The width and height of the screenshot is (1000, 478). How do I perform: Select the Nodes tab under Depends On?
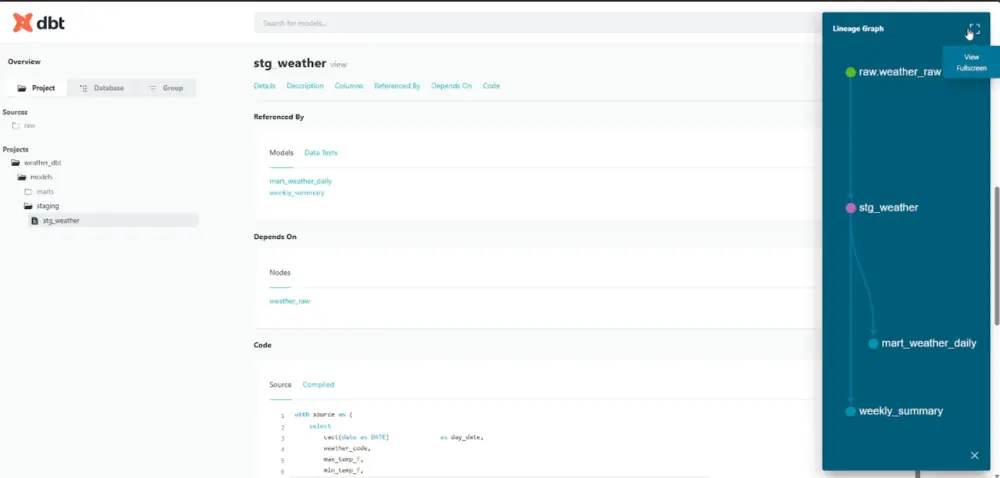point(280,273)
